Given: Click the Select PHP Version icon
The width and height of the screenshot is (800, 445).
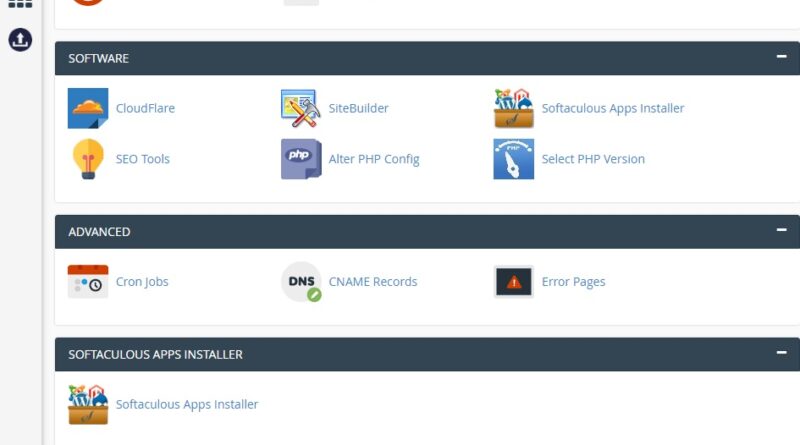Looking at the screenshot, I should (513, 159).
